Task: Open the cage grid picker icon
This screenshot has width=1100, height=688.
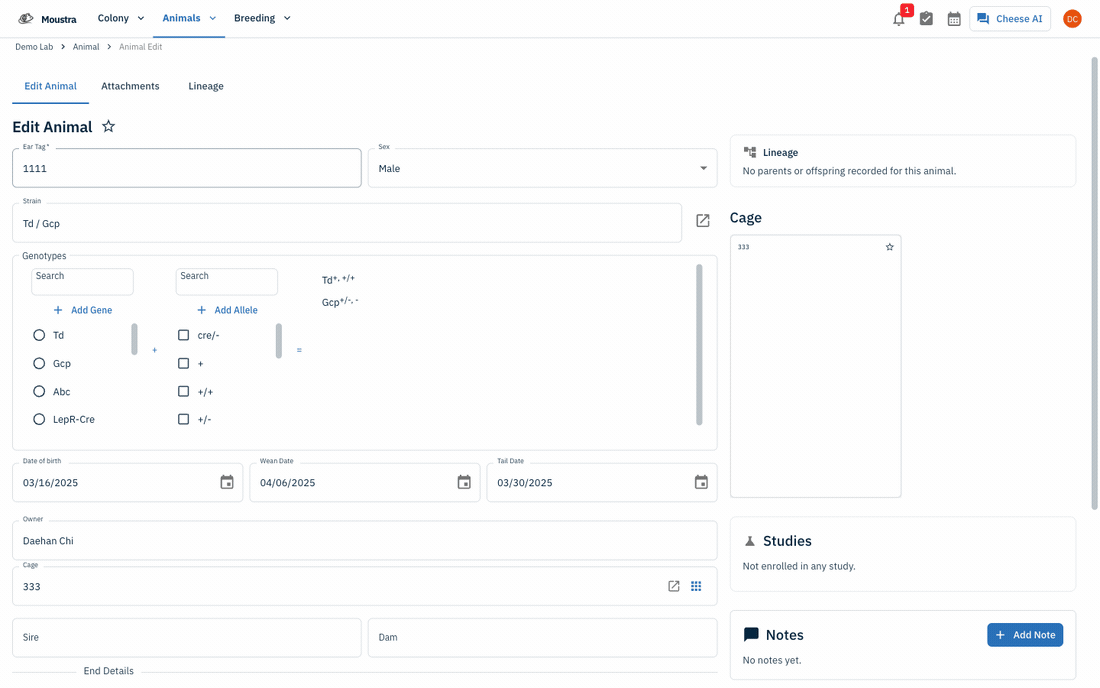Action: click(696, 586)
